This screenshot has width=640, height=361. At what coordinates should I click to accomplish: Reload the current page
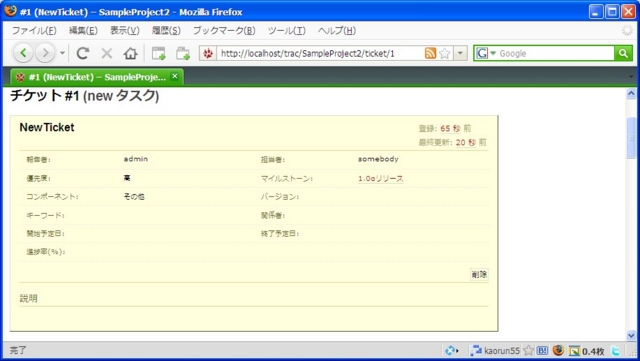83,53
